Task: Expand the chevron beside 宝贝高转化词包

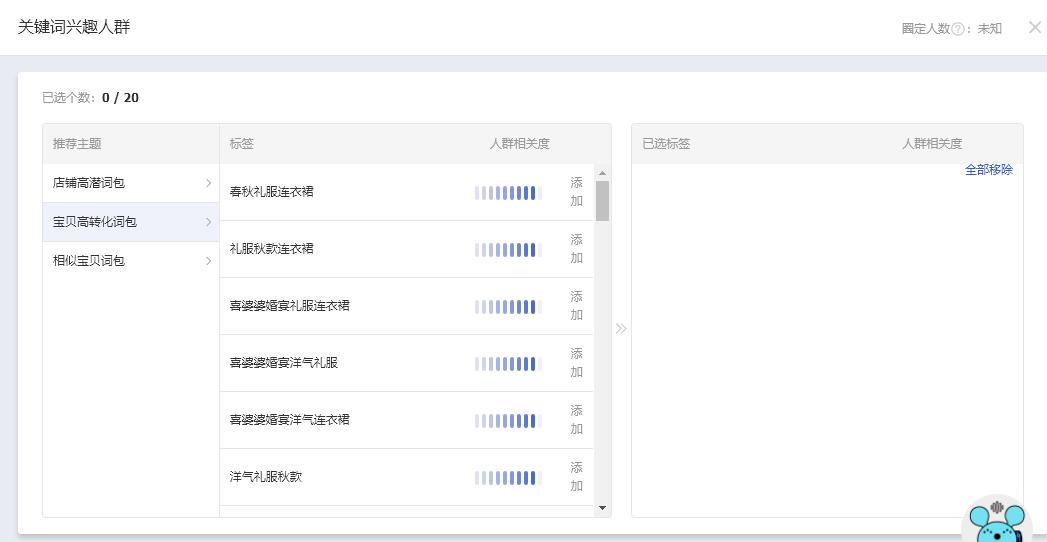Action: 208,222
